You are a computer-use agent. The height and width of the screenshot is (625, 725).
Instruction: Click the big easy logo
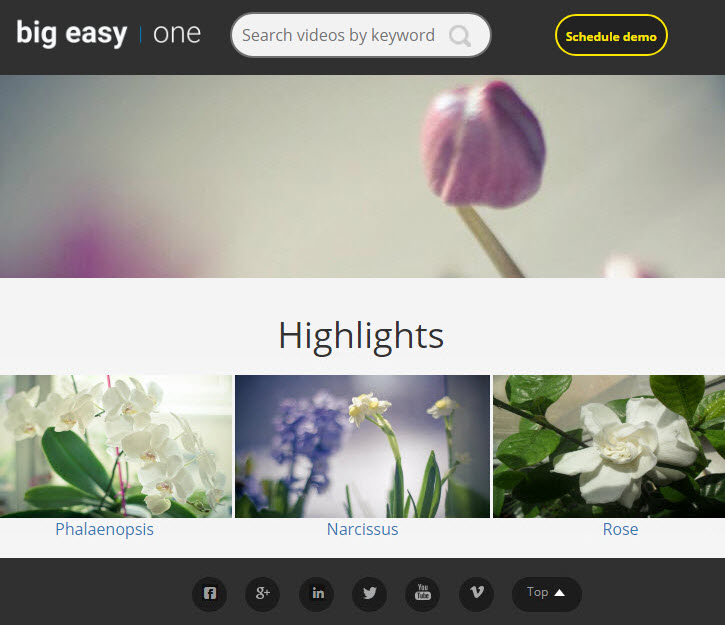(x=72, y=34)
